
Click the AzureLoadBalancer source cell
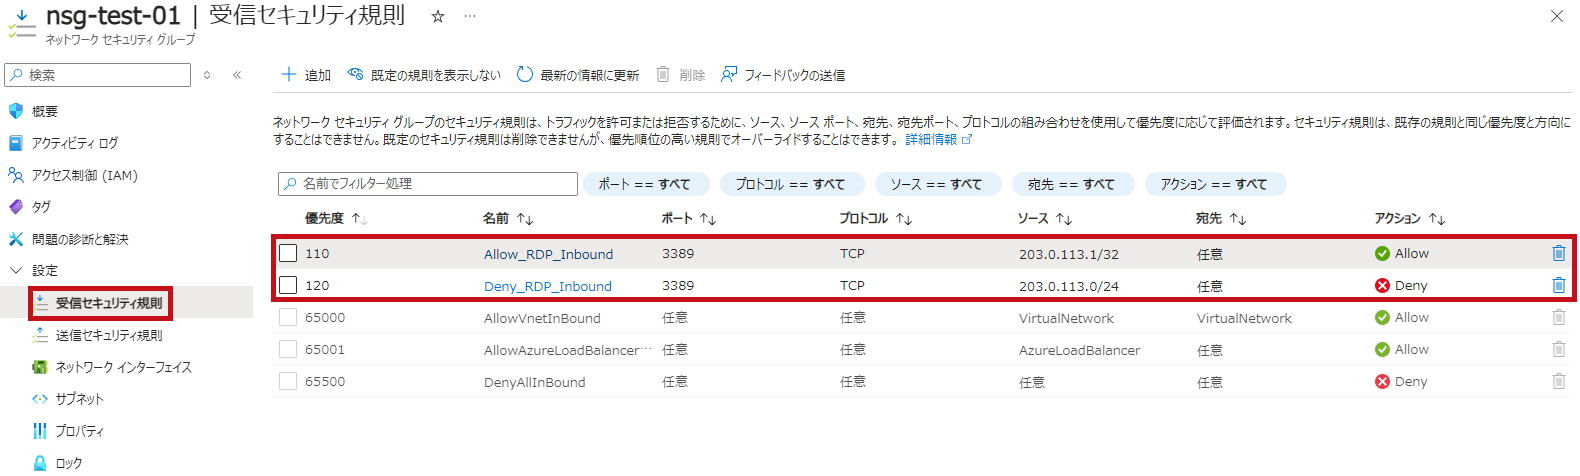pos(1079,350)
